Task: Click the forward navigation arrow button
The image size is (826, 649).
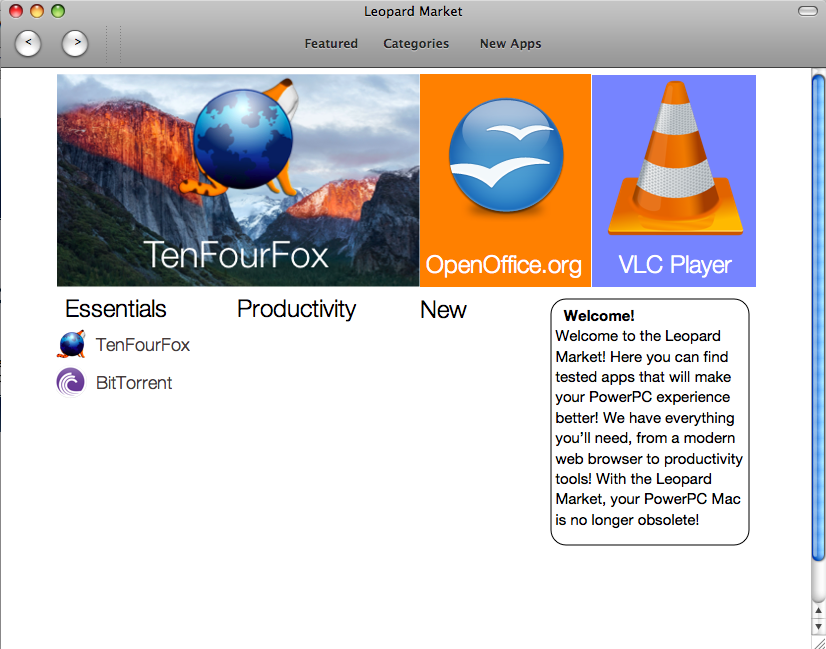Action: (x=75, y=43)
